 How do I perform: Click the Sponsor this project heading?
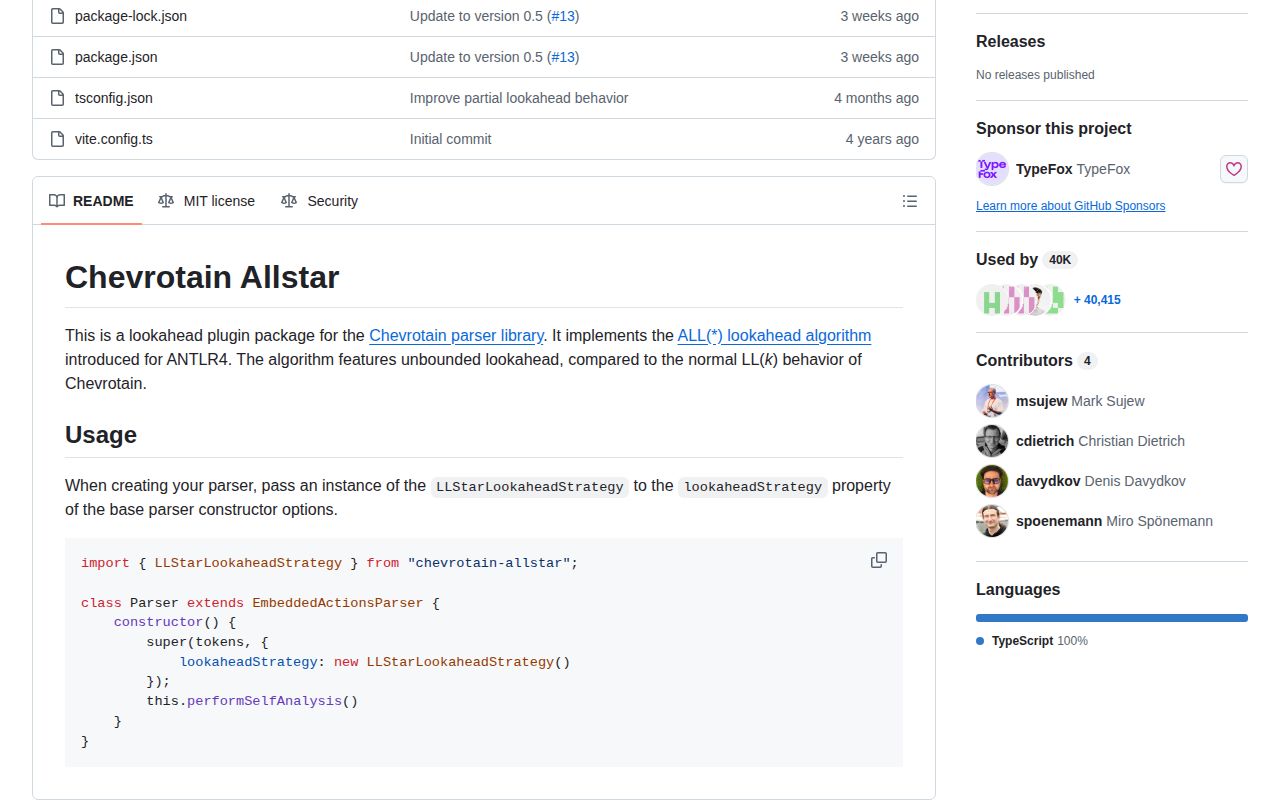[1054, 128]
